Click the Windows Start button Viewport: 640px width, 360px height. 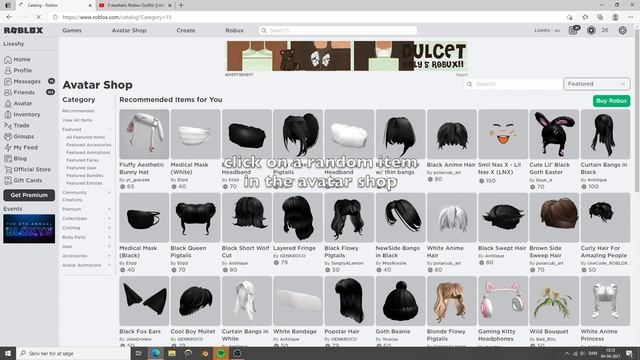[x=8, y=353]
